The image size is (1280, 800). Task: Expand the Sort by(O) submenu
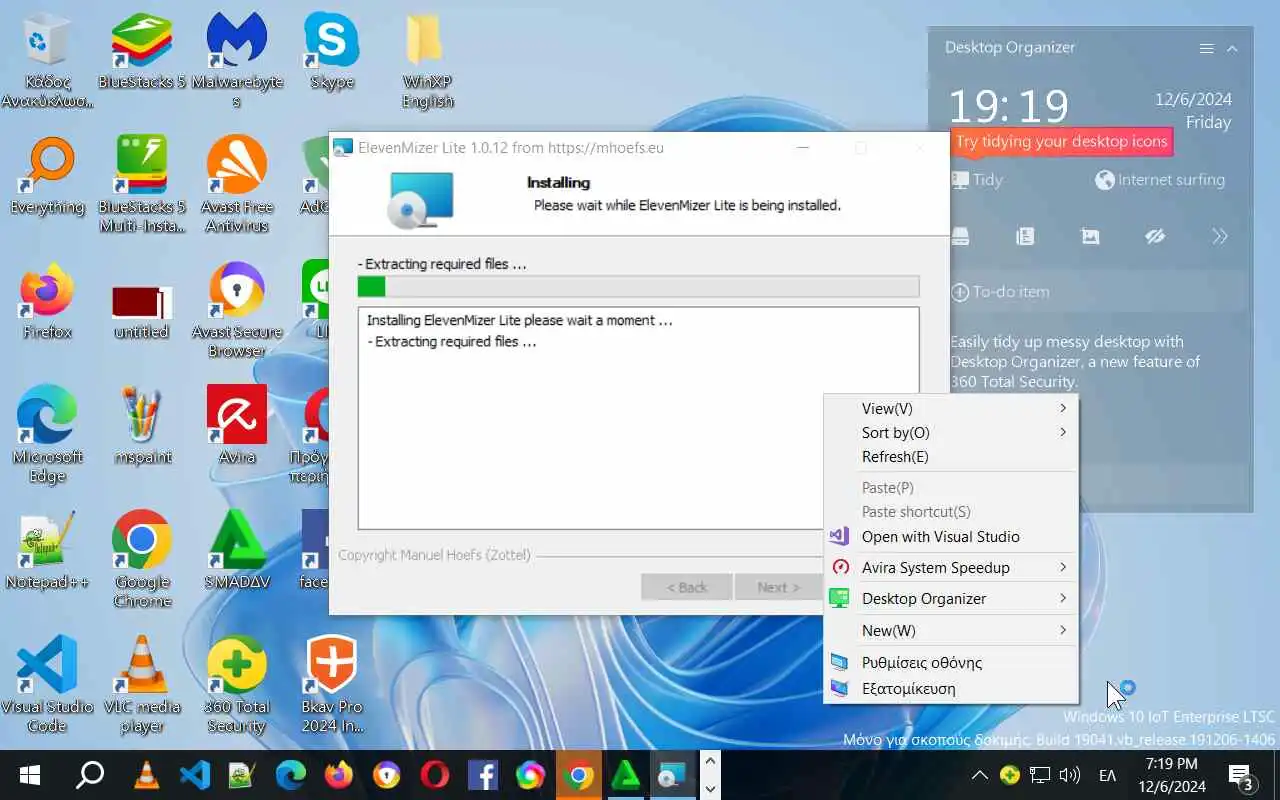(950, 432)
